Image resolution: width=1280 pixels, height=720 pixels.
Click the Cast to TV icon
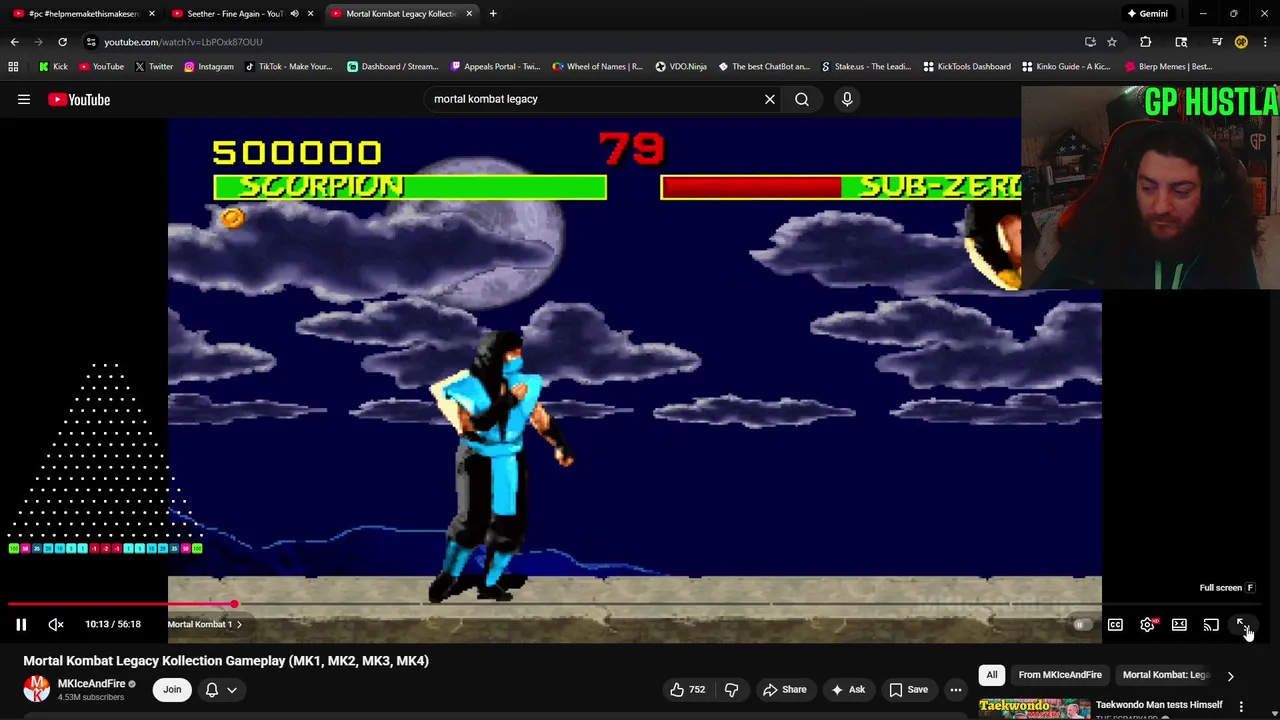(x=1211, y=625)
